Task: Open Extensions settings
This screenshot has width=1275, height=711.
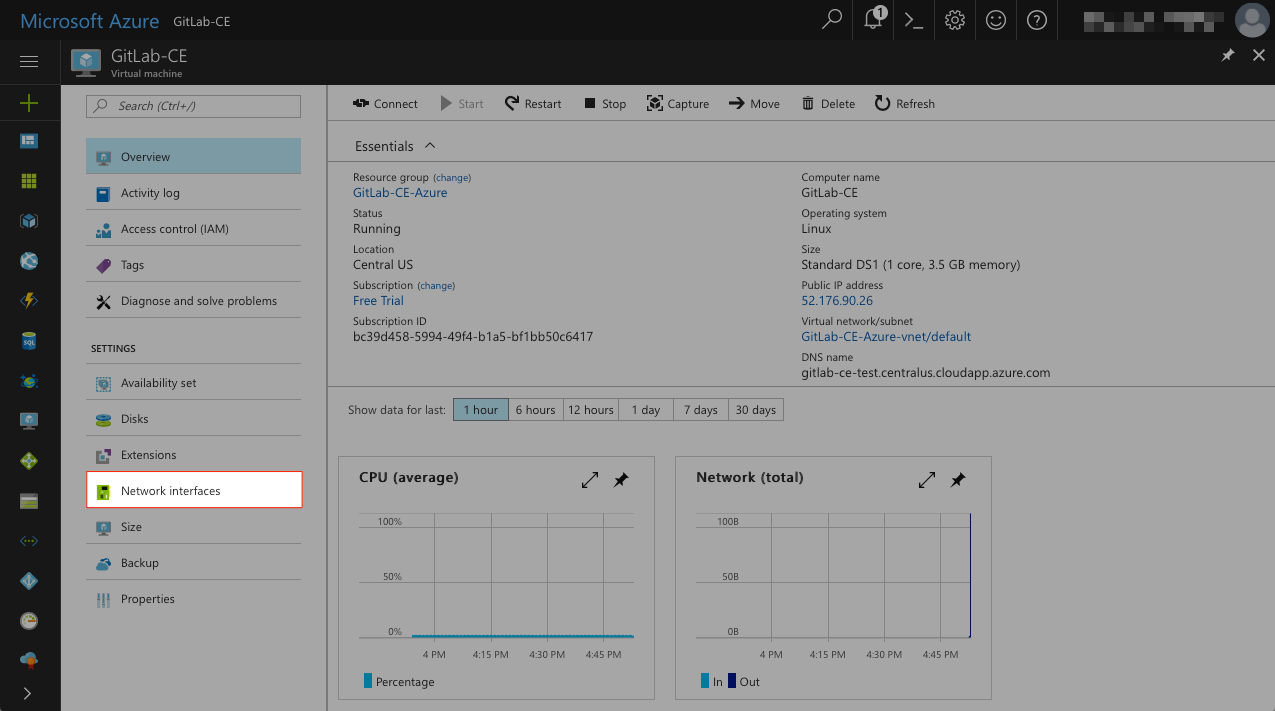Action: point(194,455)
